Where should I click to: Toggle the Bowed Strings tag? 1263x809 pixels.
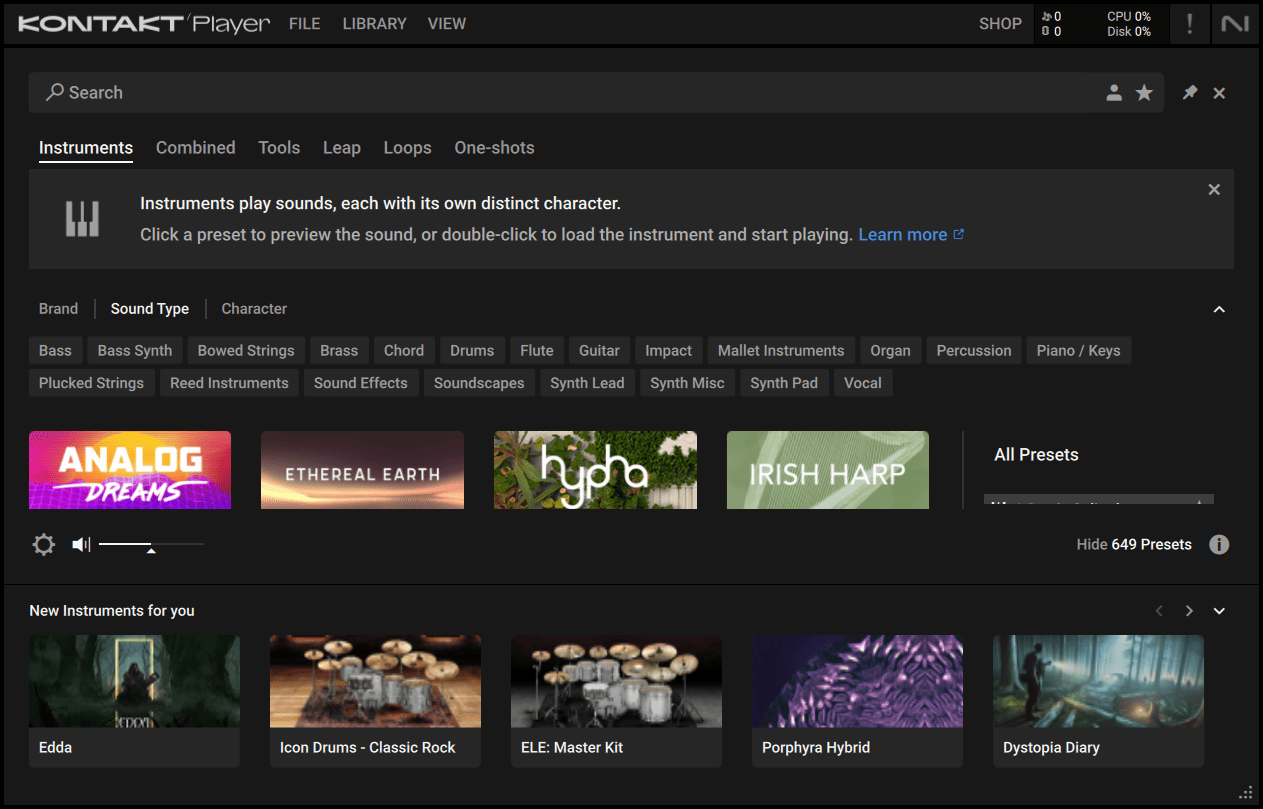coord(246,351)
